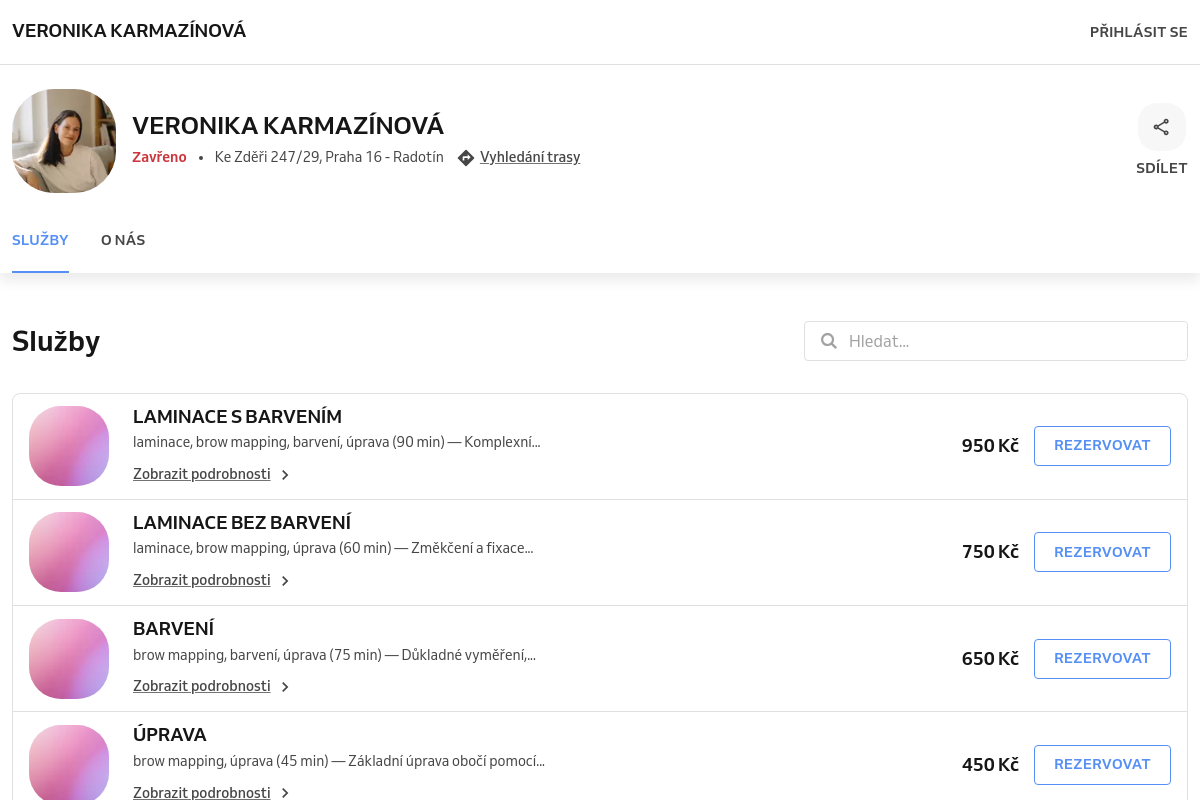This screenshot has height=800, width=1200.
Task: Focus the Hledat search field
Action: 996,341
